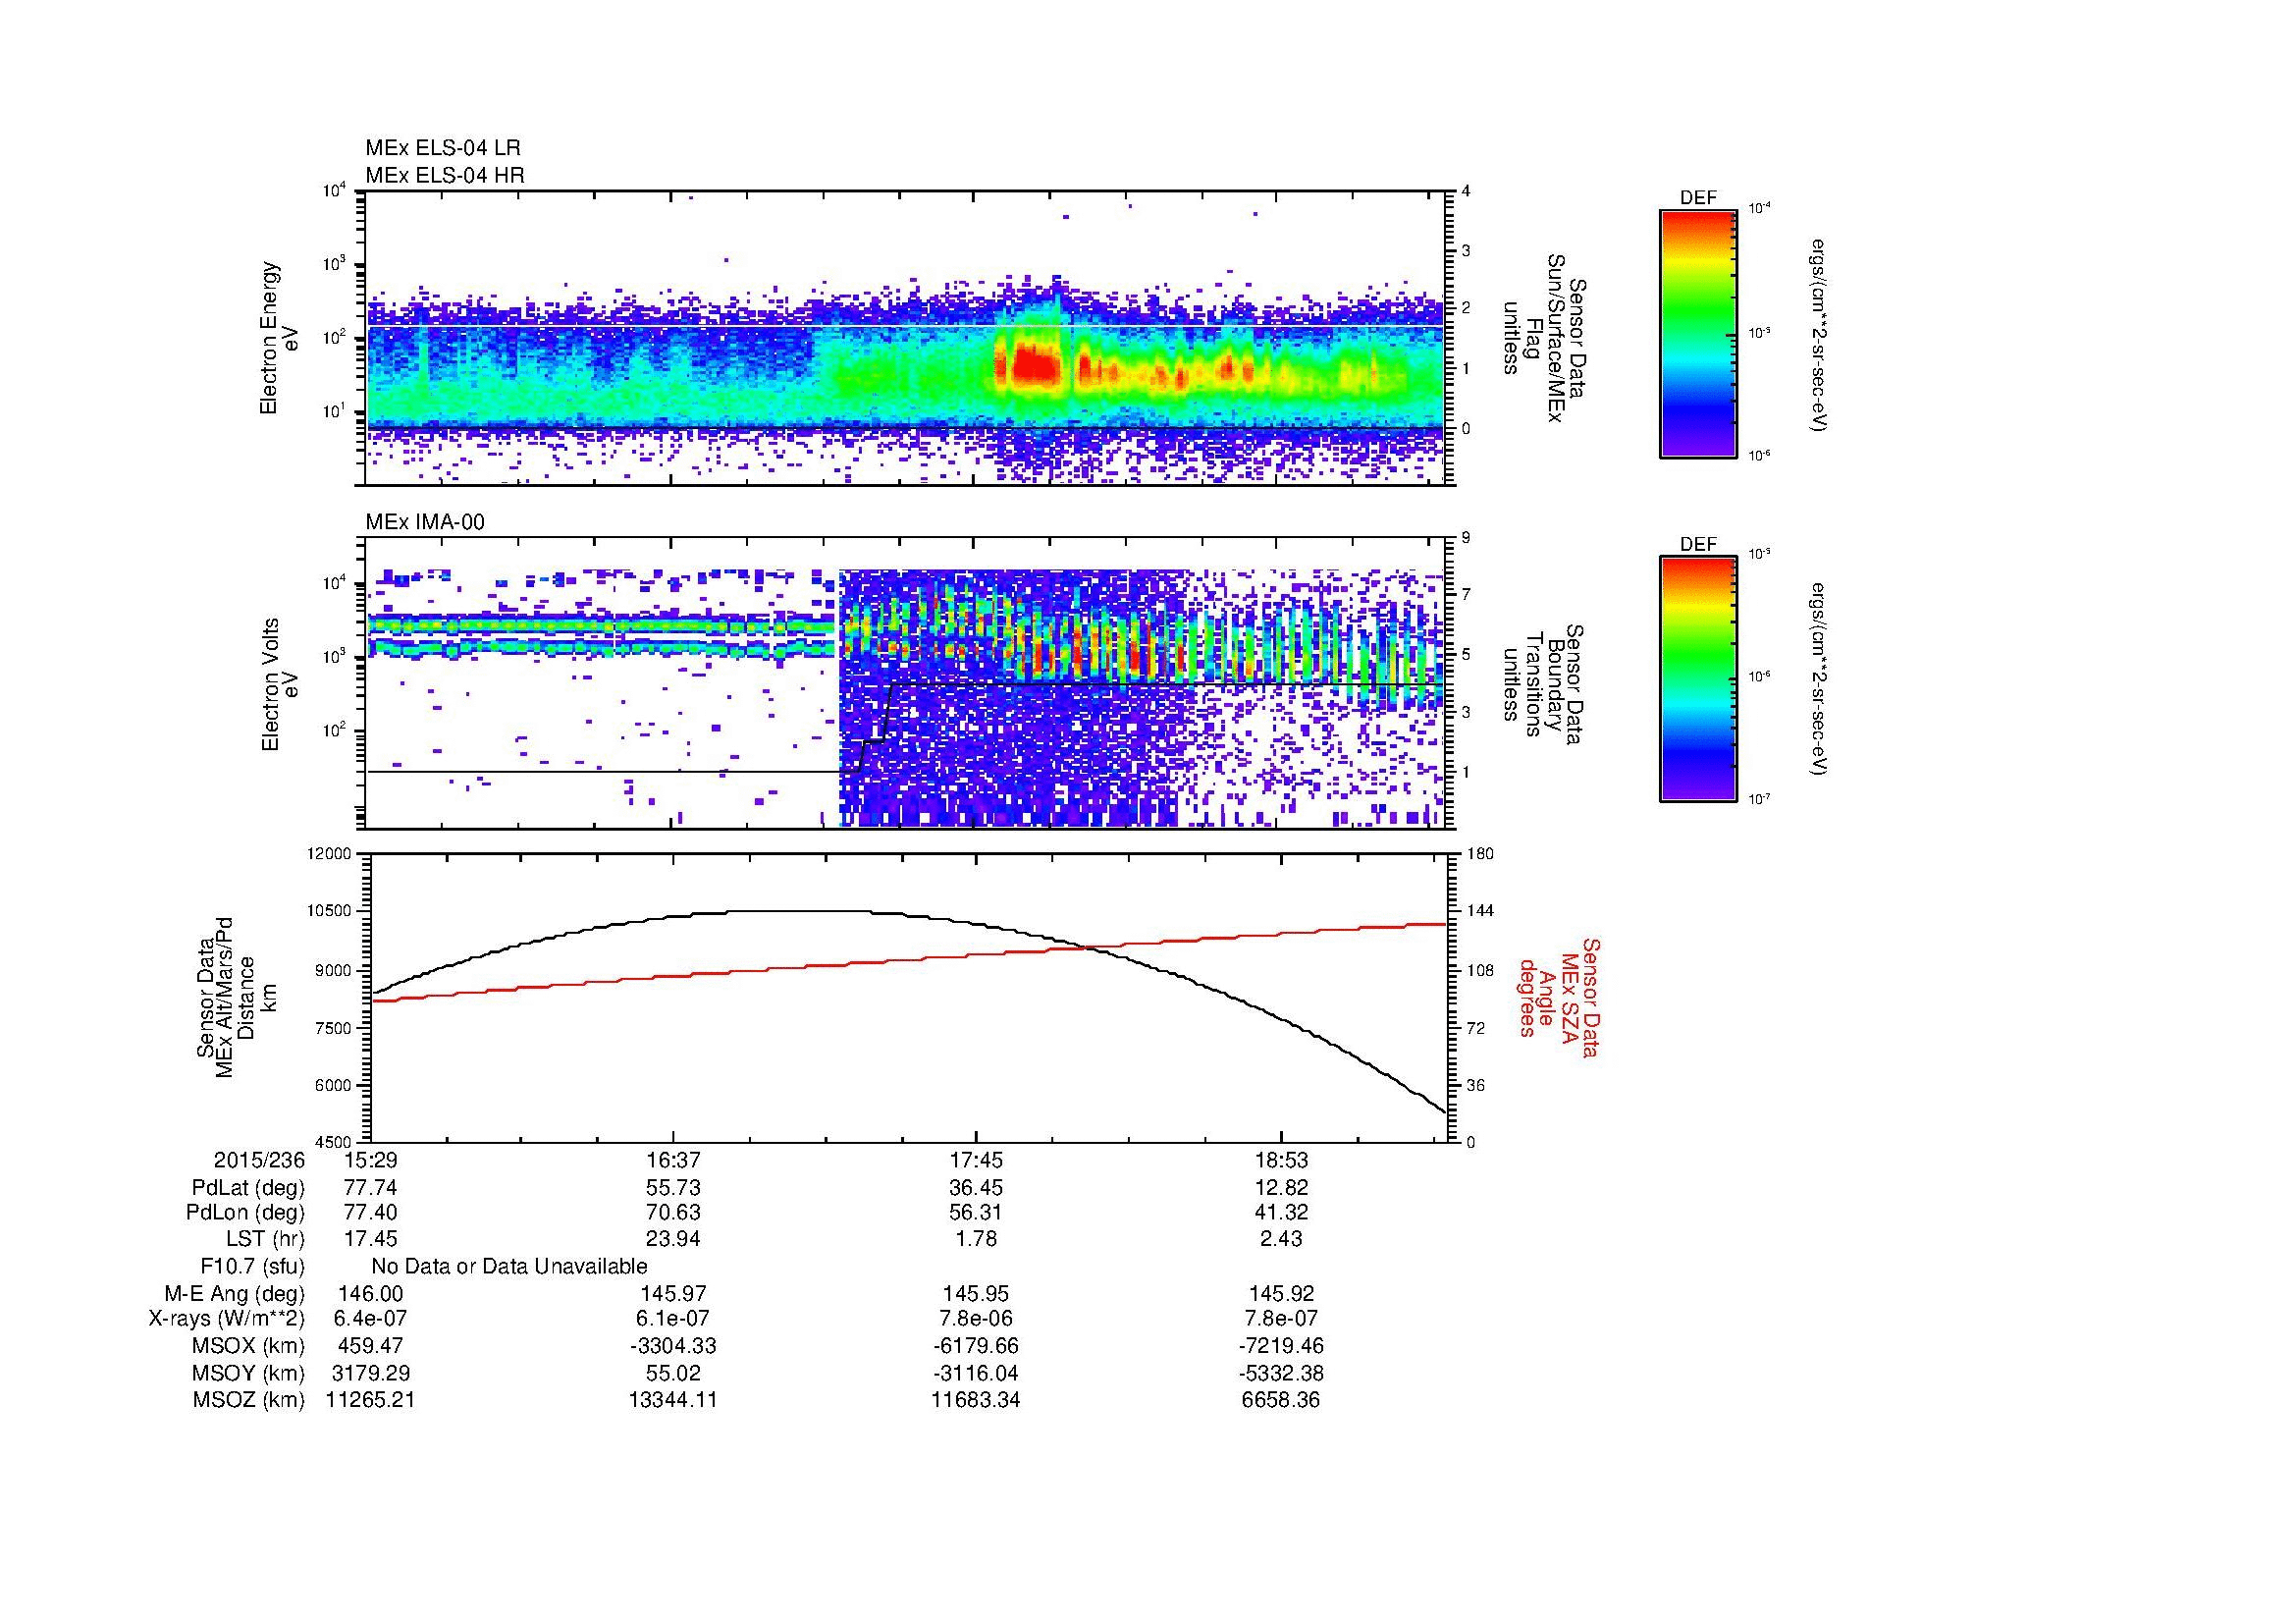
Task: Click the time tick label '15:29'
Action: 369,1161
